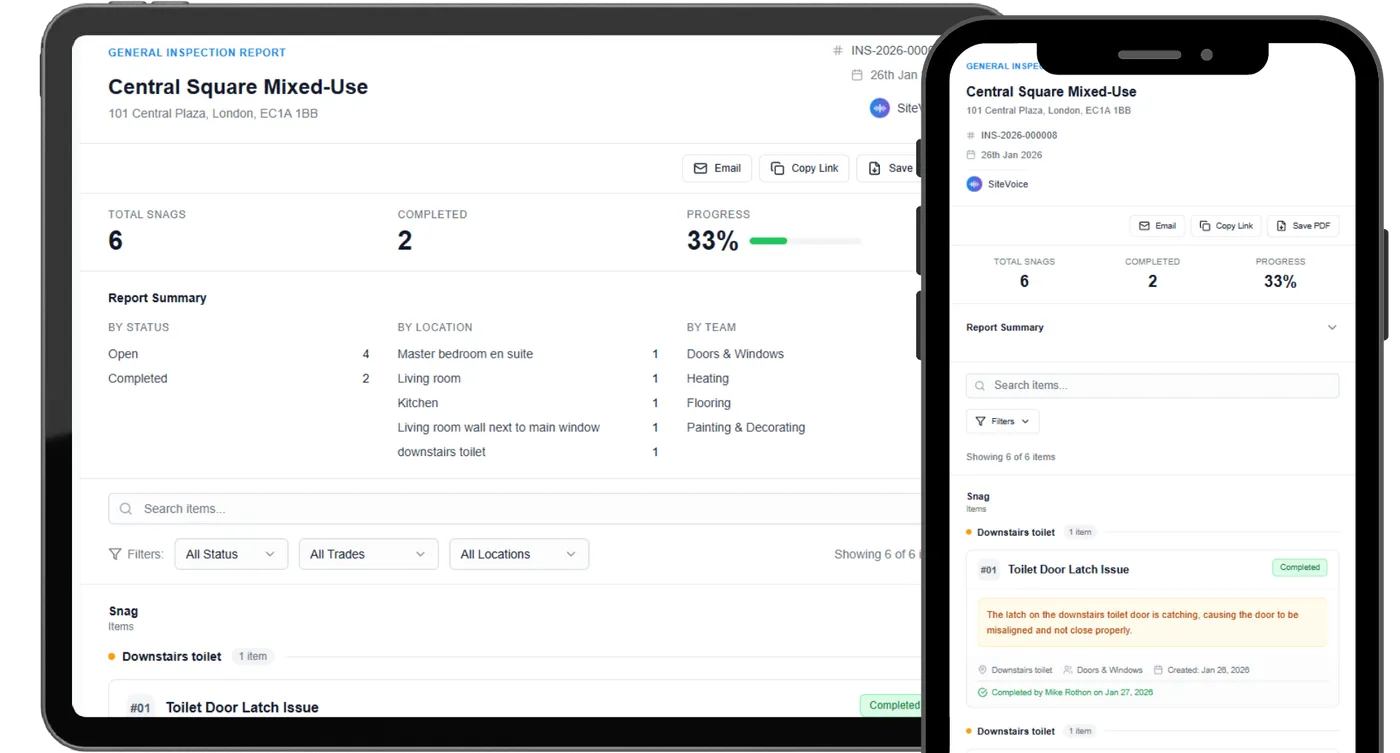
Task: Click location pin icon in phone snag card
Action: pos(982,670)
